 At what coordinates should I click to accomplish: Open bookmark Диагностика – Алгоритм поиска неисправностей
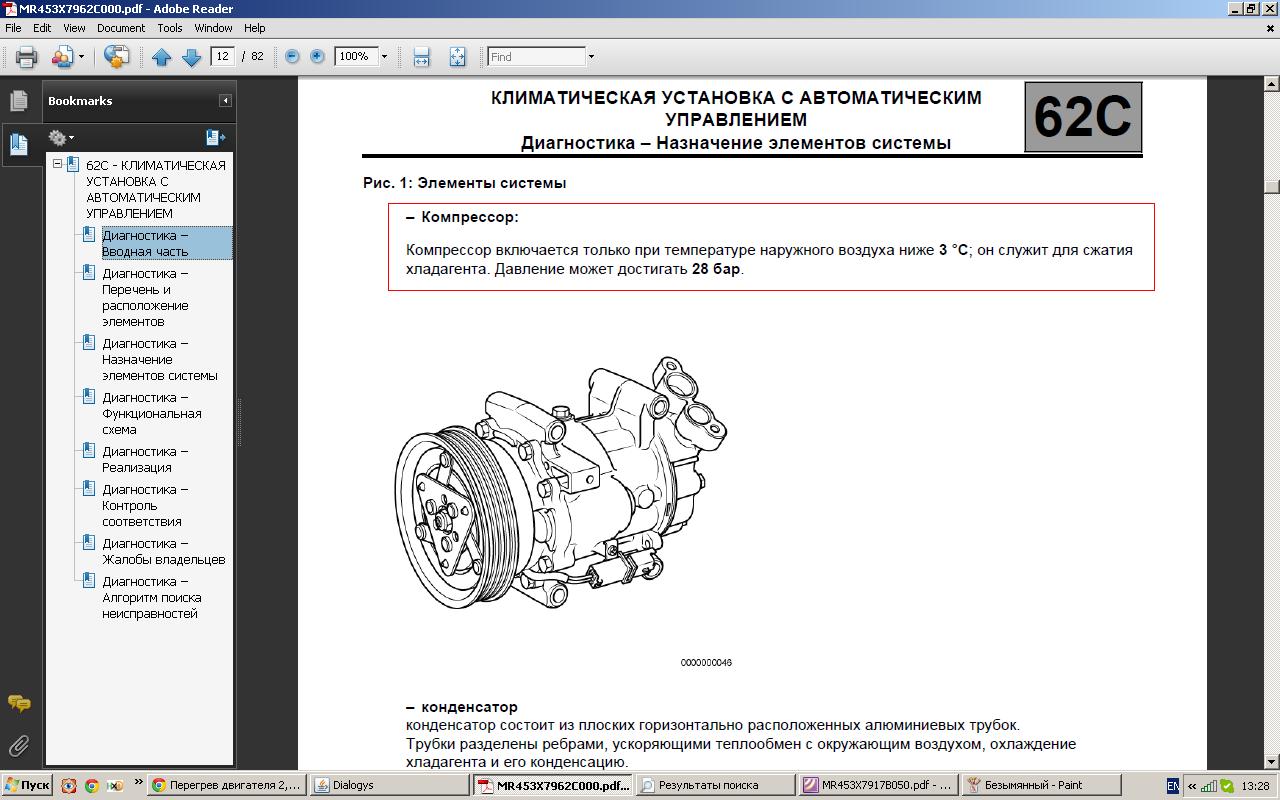point(152,597)
